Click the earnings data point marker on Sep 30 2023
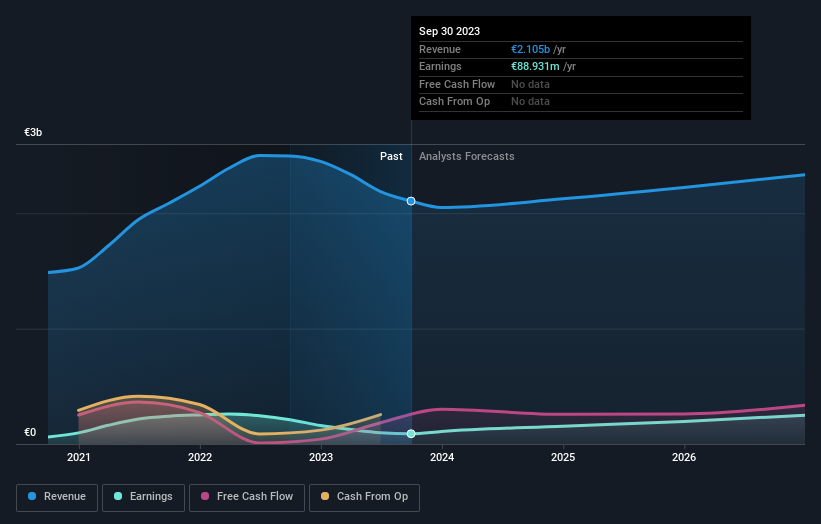 (x=411, y=433)
